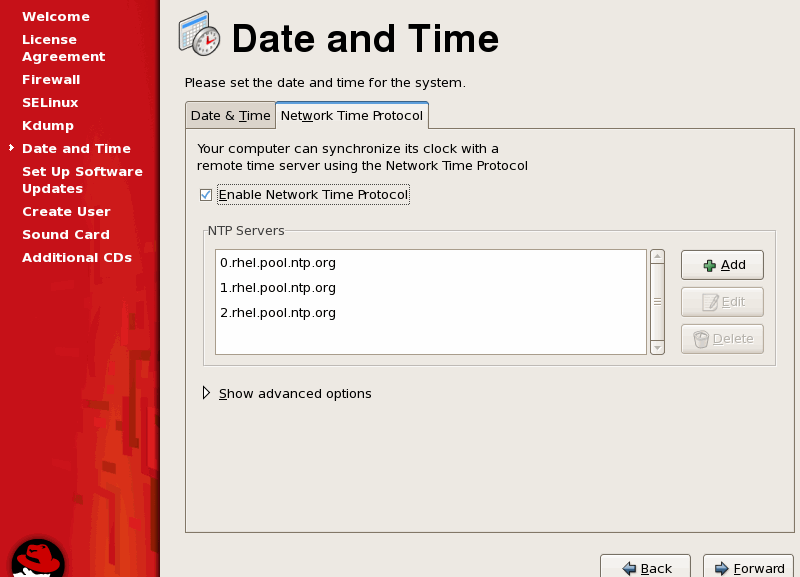Disable the Enable Network Time Protocol checkbox

click(x=206, y=195)
